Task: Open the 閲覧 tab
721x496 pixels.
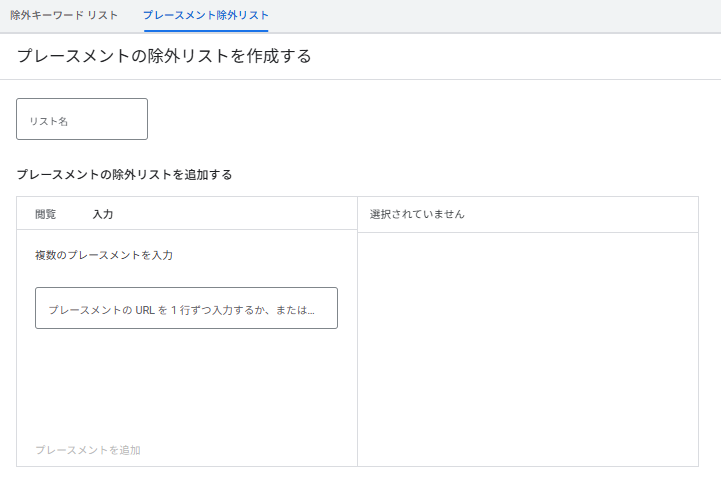Action: point(46,214)
